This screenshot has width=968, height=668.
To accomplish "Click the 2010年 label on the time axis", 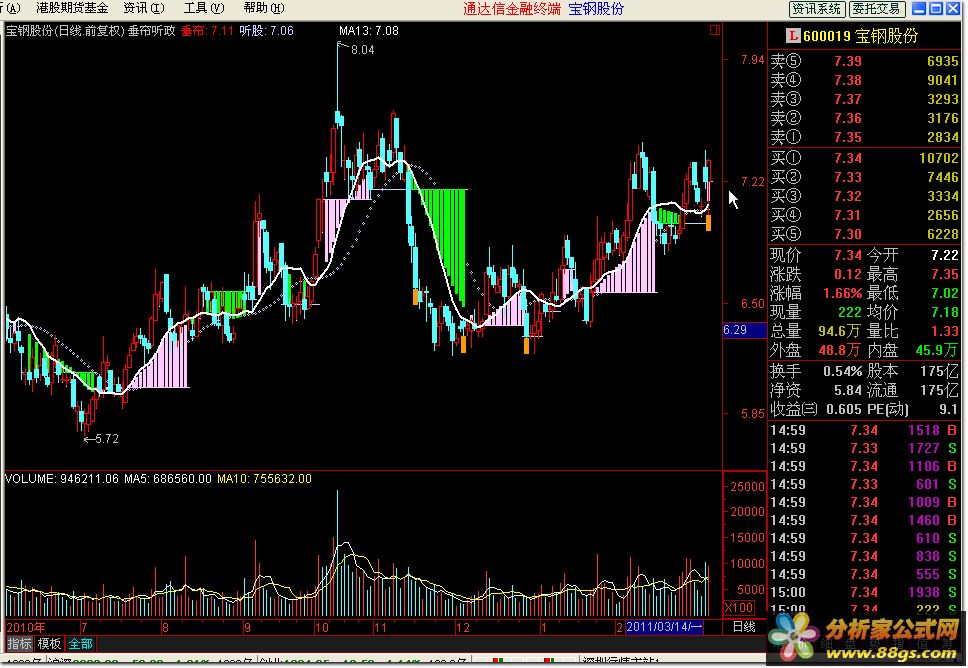I will 25,627.
